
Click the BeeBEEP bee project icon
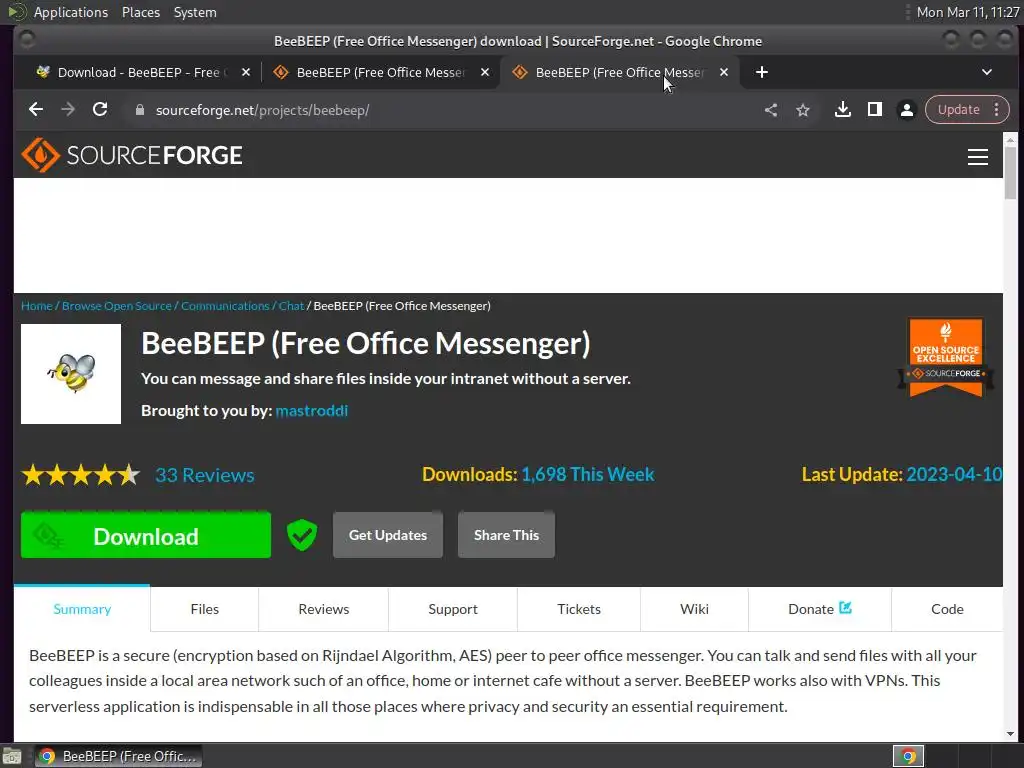click(x=71, y=374)
